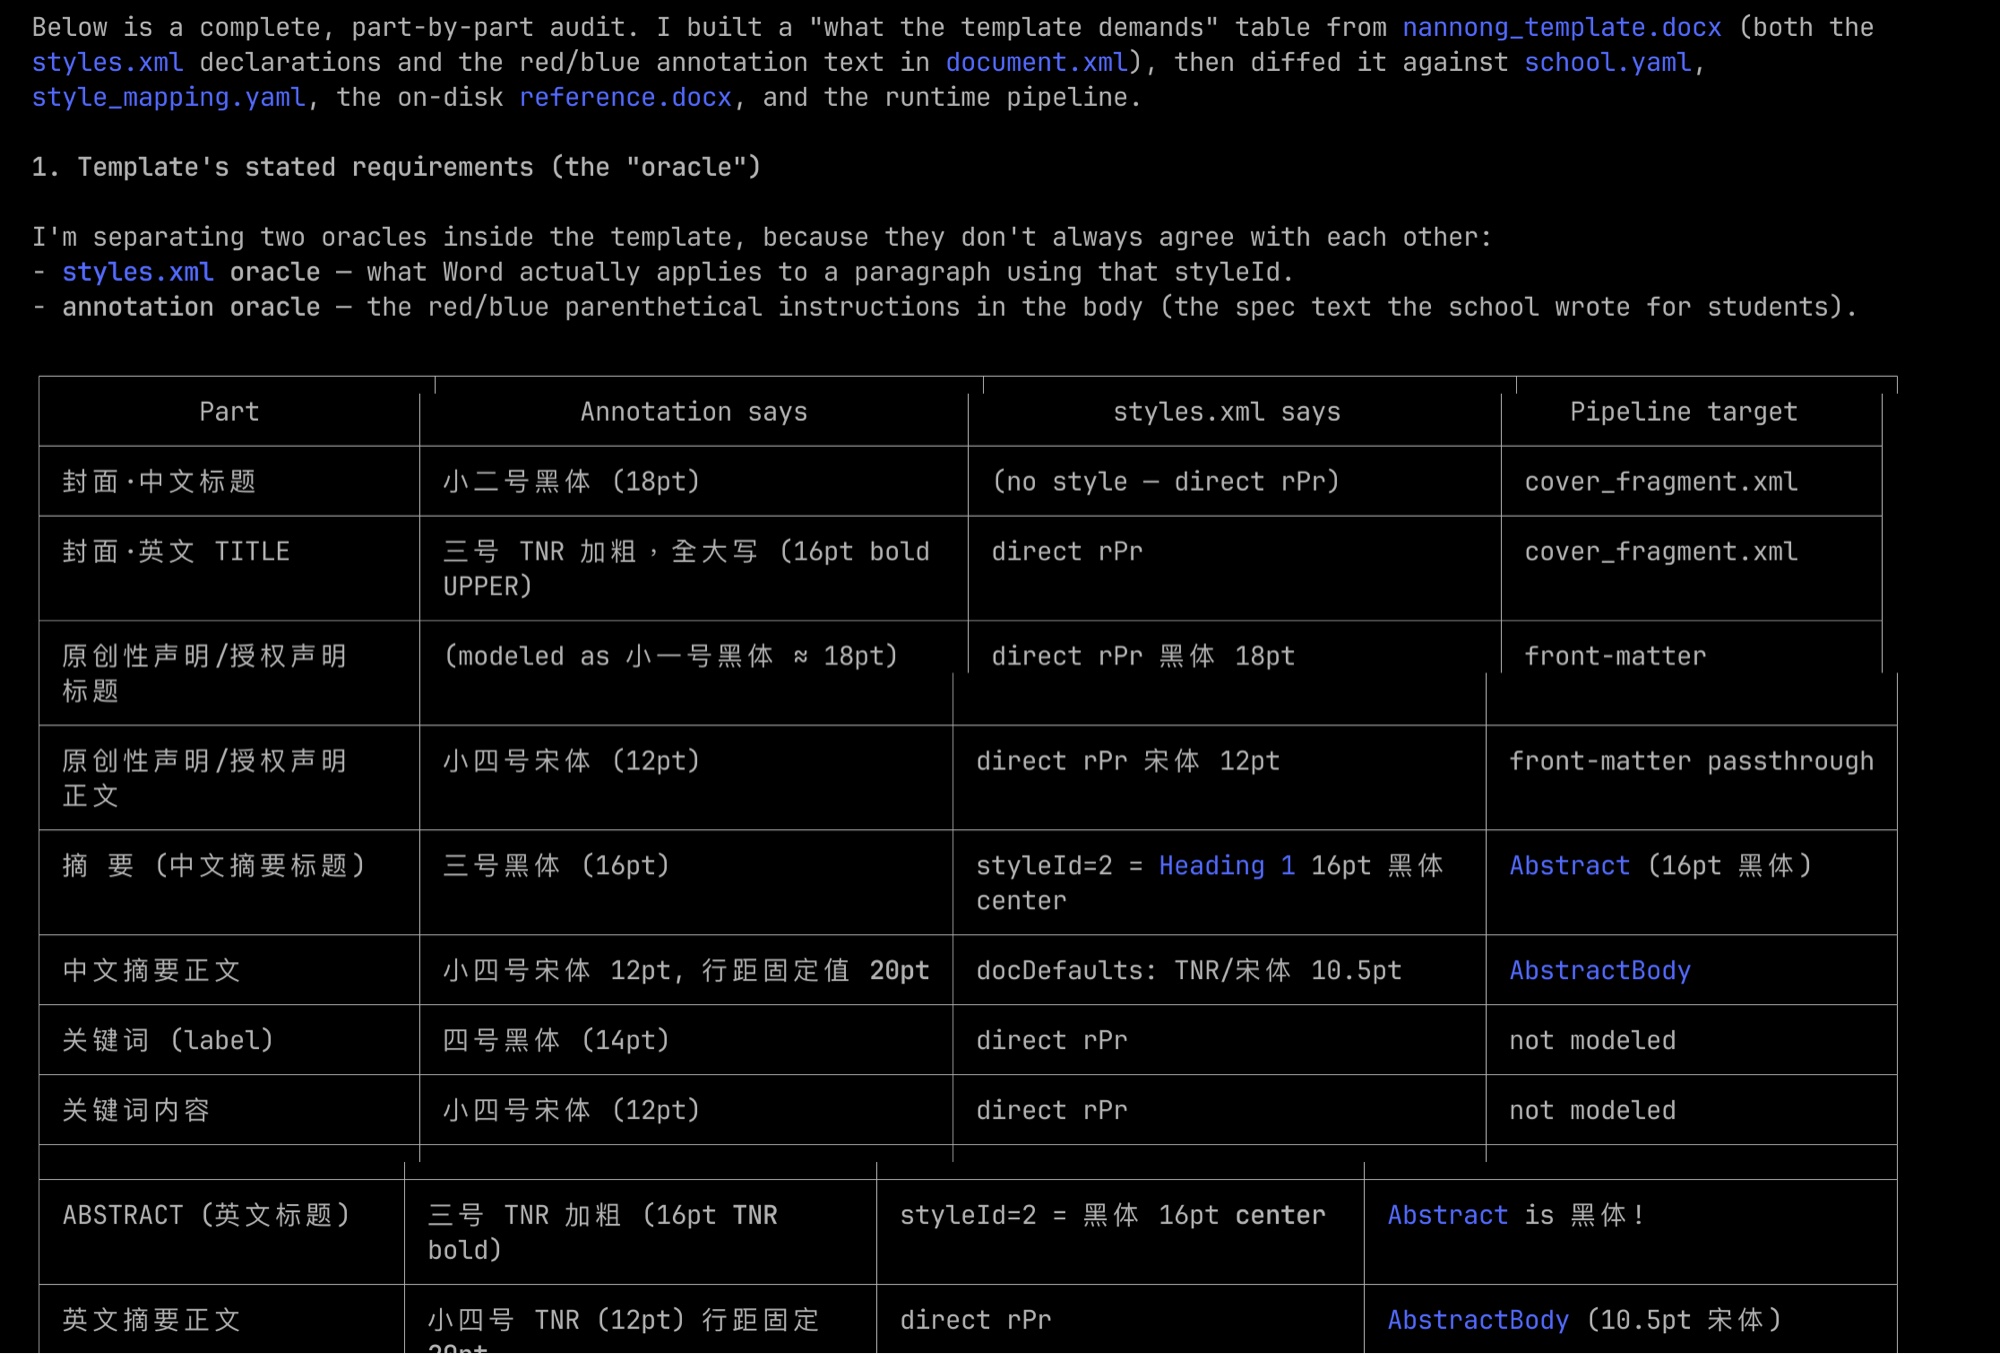The width and height of the screenshot is (2000, 1354).
Task: Select the '摘 要 (中文摘要标题)' cell
Action: 229,883
